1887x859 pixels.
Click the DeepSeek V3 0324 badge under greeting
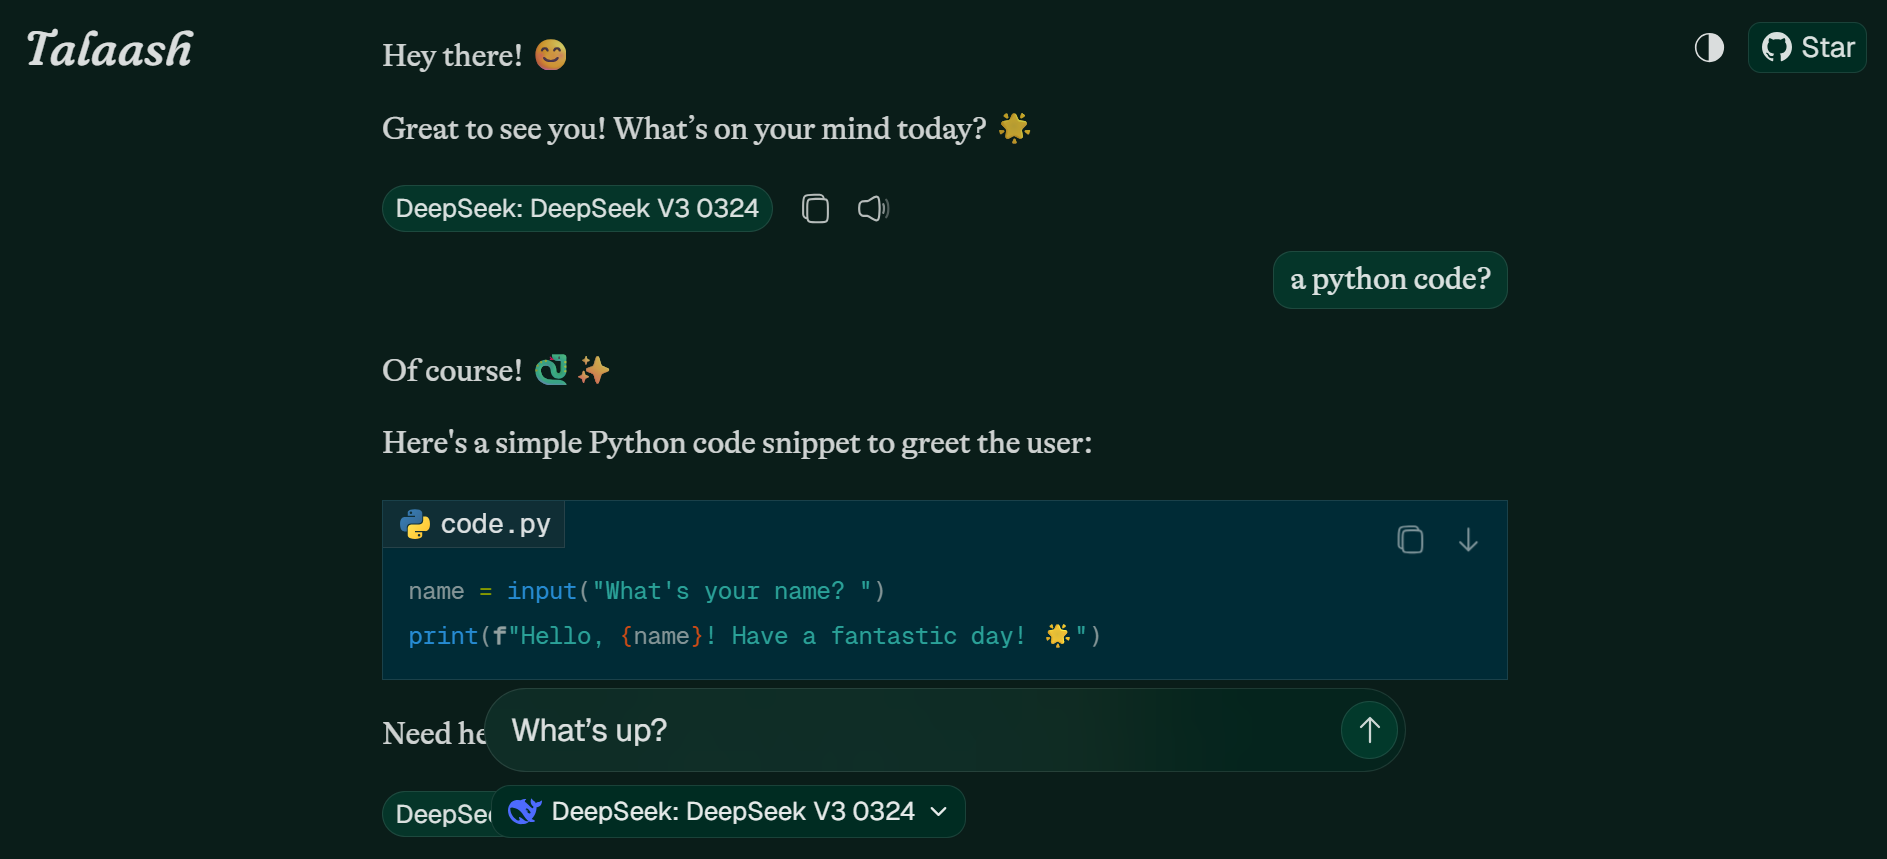coord(577,208)
